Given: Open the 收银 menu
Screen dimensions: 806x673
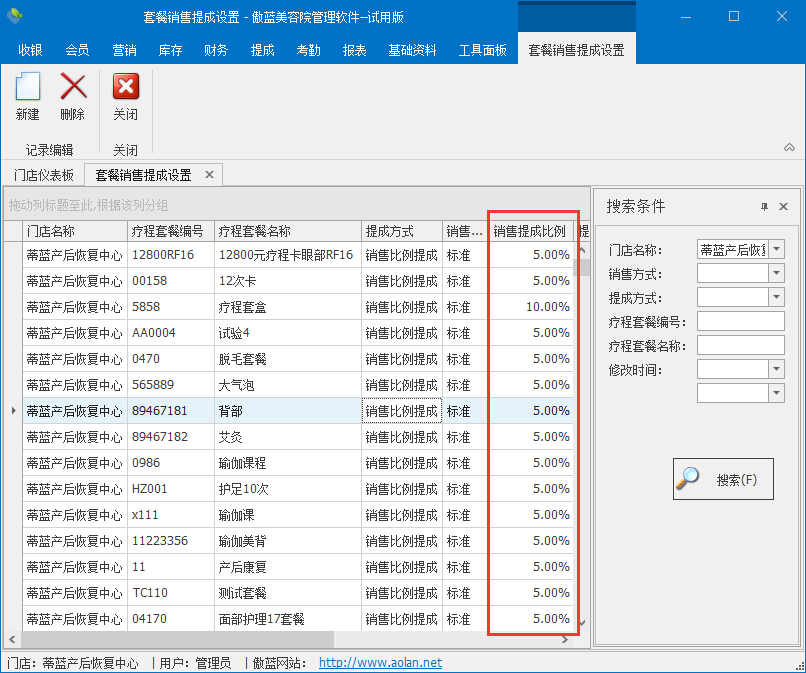Looking at the screenshot, I should [30, 50].
